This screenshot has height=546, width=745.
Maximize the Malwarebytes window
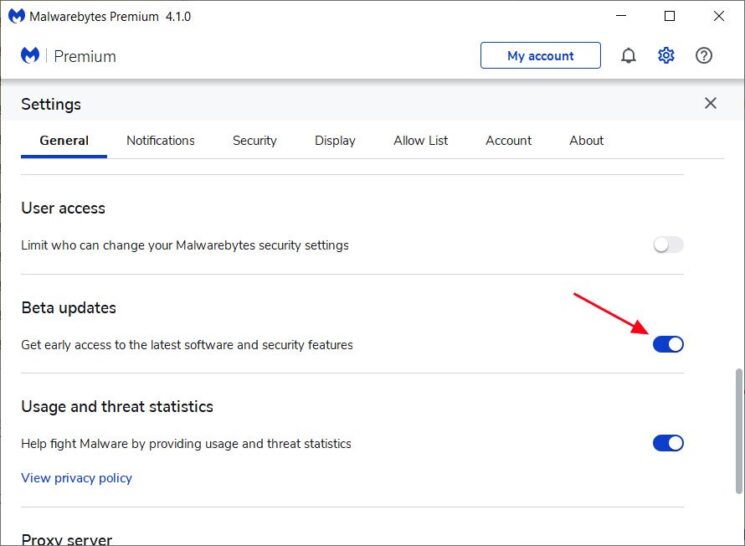click(x=669, y=16)
